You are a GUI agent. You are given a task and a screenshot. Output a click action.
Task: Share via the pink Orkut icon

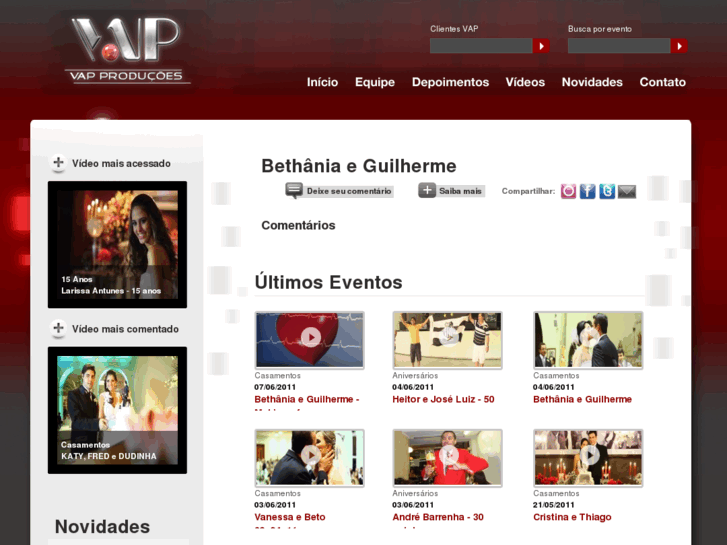pyautogui.click(x=568, y=191)
